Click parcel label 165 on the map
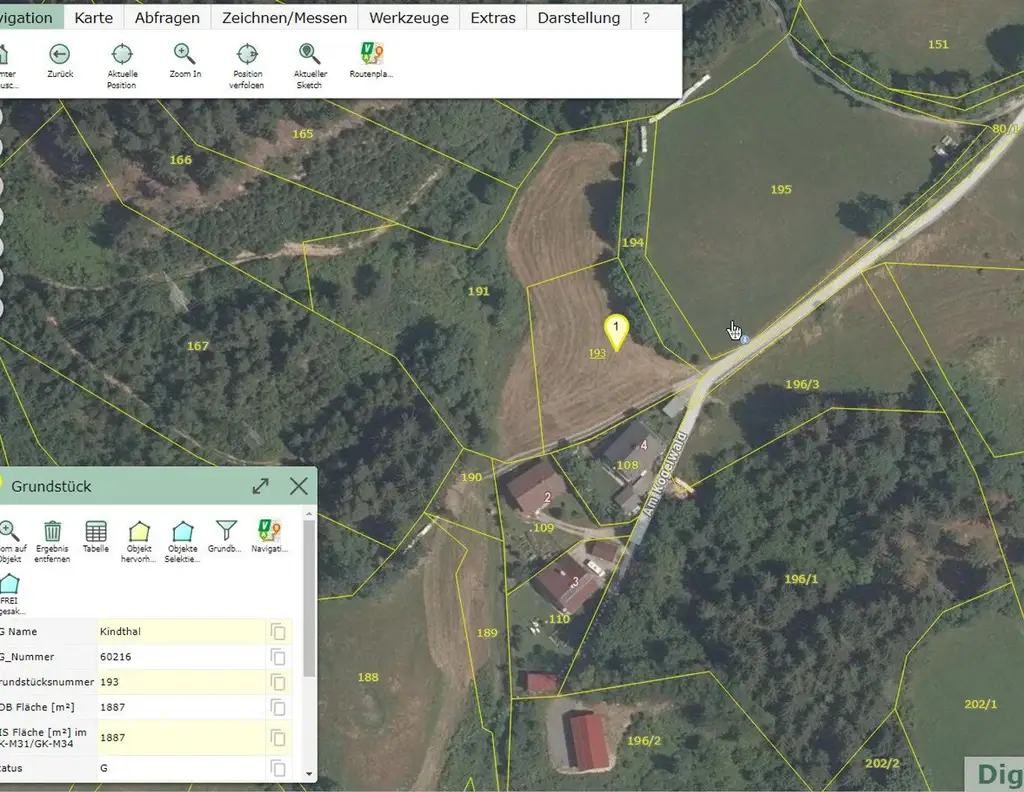 tap(302, 134)
